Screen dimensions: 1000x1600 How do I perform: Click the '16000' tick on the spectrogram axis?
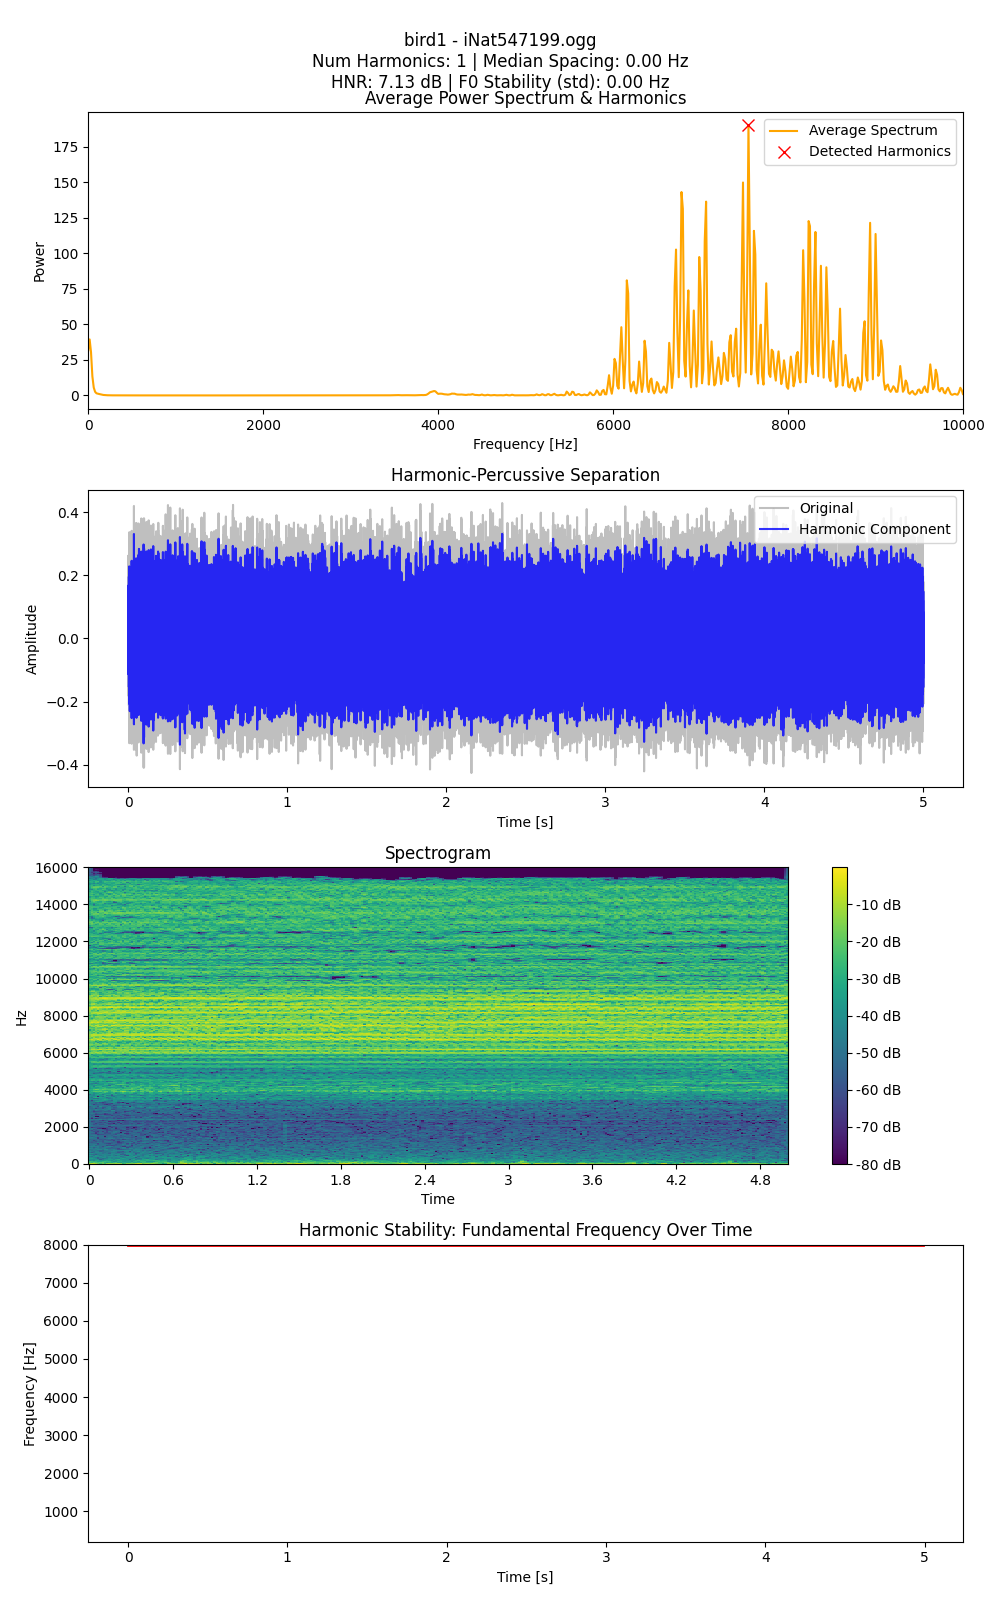coord(58,868)
